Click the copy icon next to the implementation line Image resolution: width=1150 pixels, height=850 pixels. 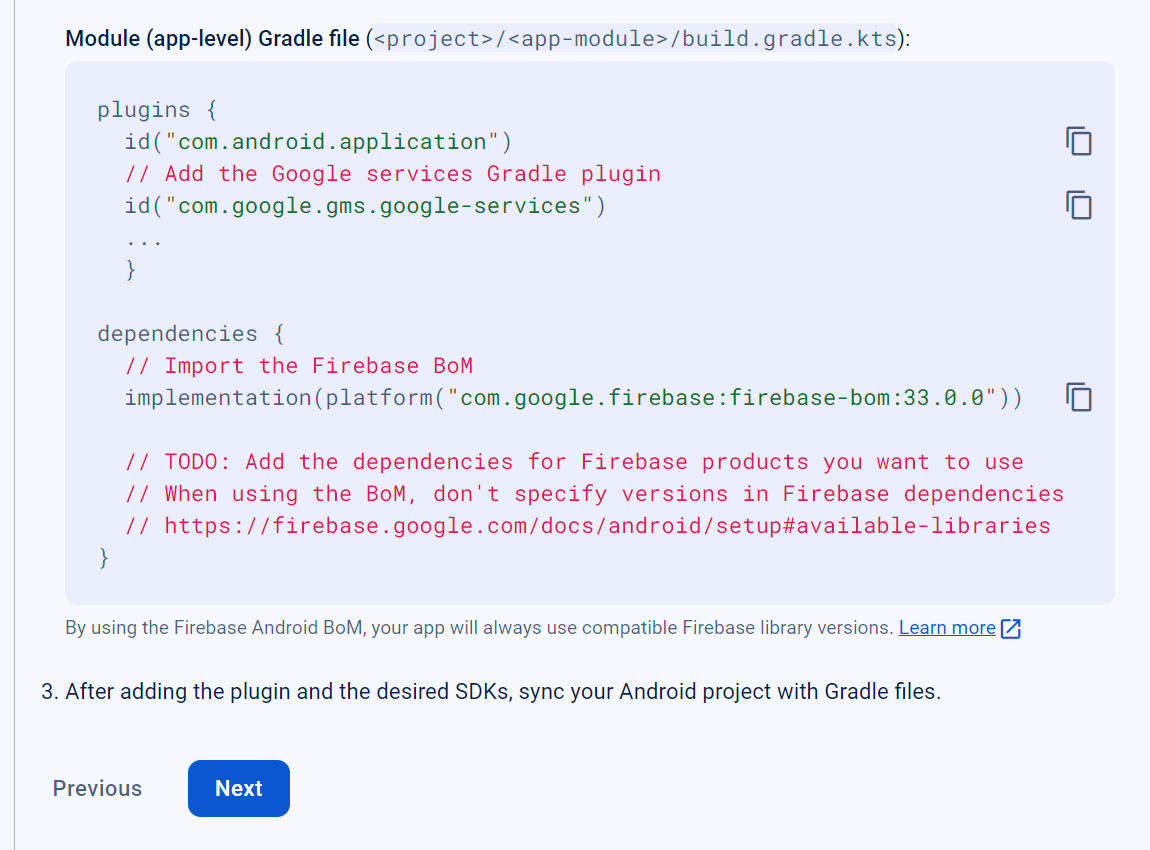(x=1078, y=397)
